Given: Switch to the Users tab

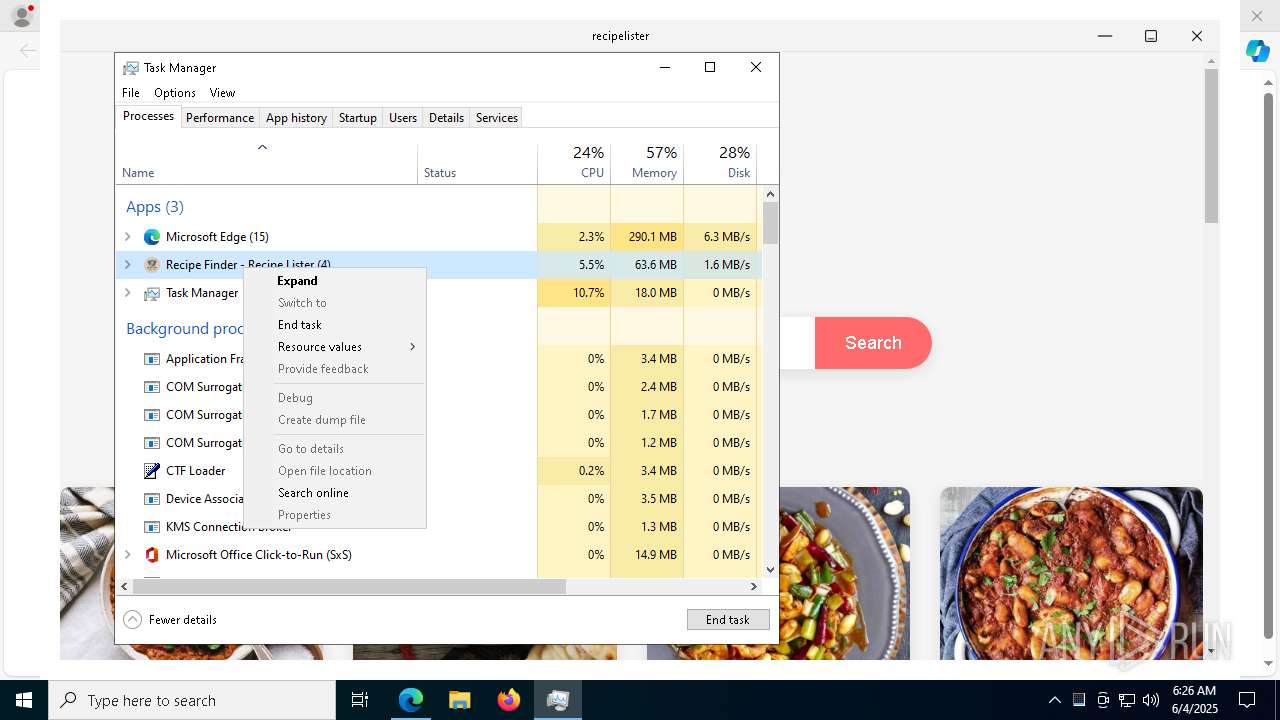Looking at the screenshot, I should pyautogui.click(x=403, y=118).
